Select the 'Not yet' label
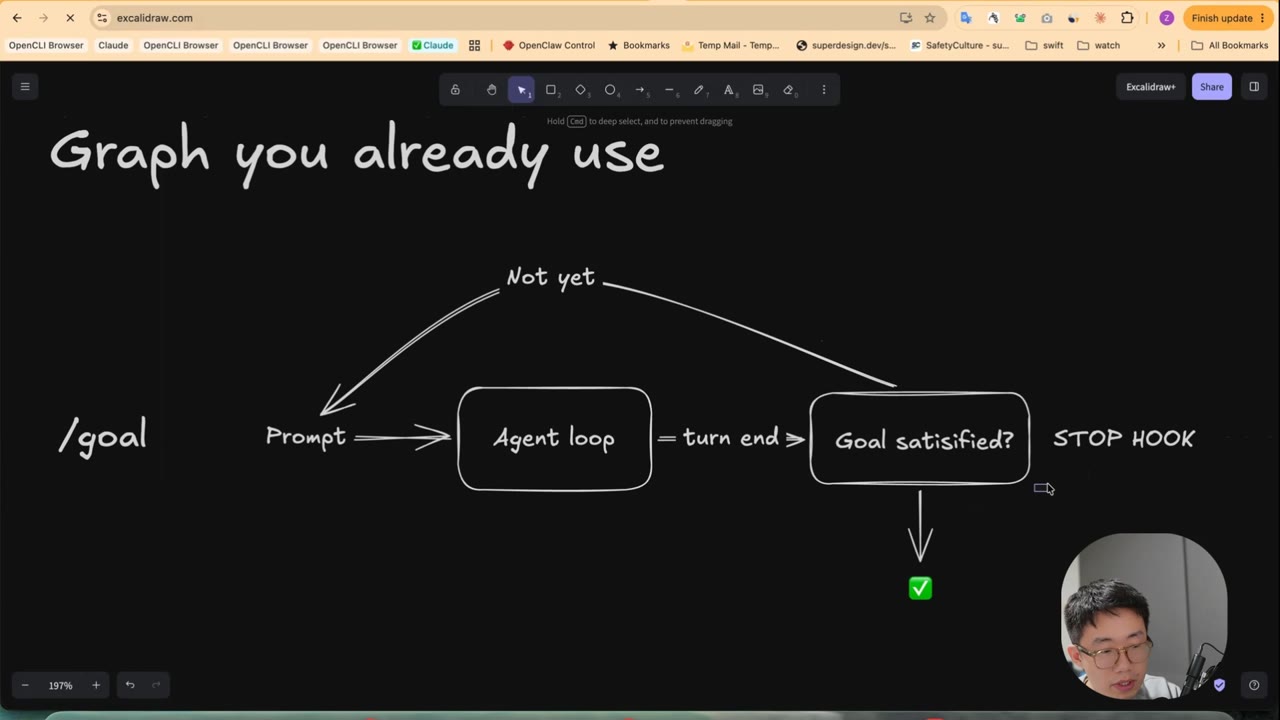 coord(550,277)
